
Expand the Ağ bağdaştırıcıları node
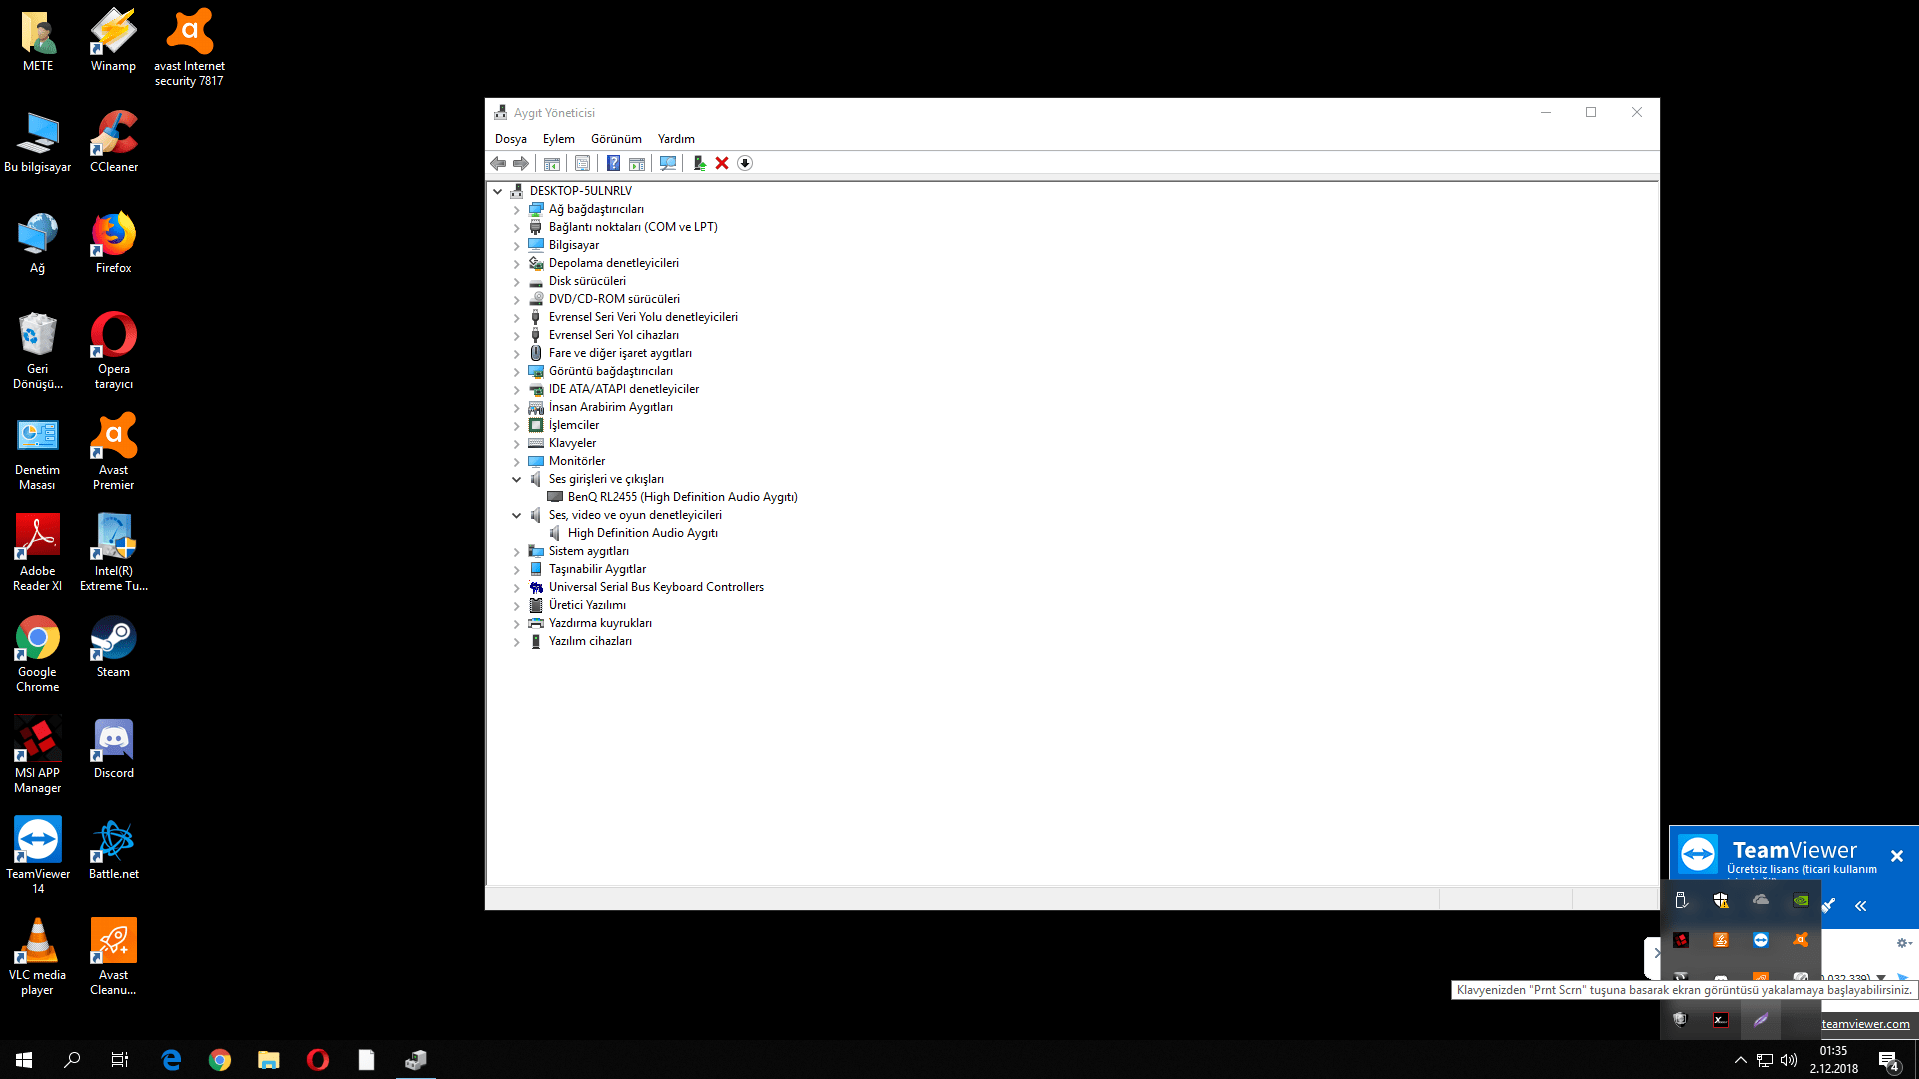coord(517,210)
